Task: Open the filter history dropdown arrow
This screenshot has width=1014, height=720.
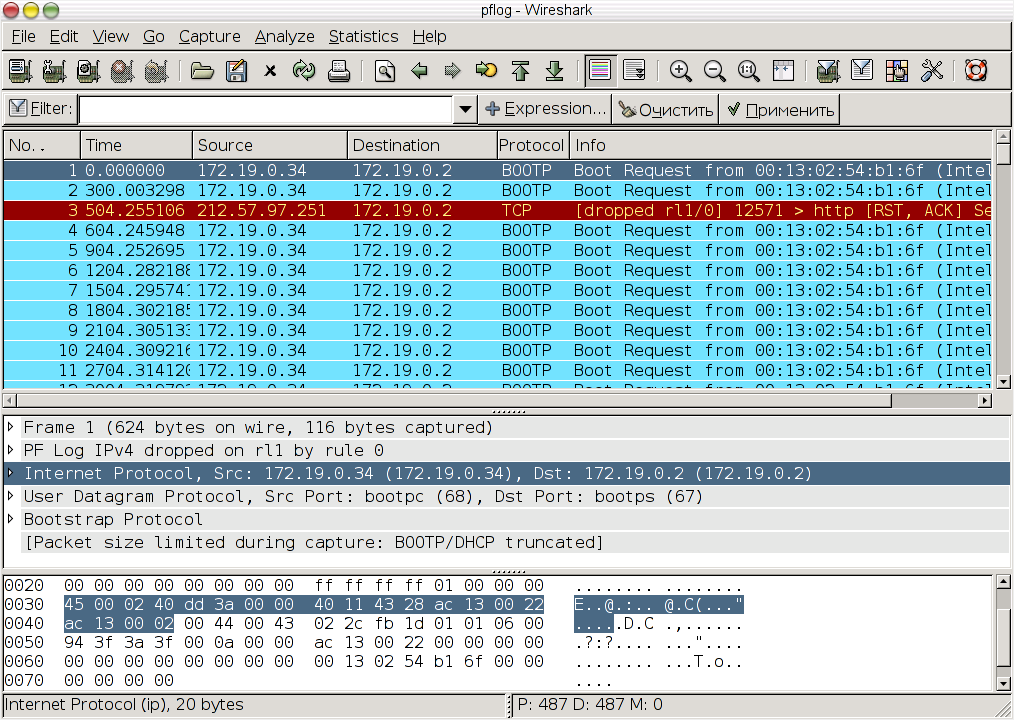Action: coord(464,109)
